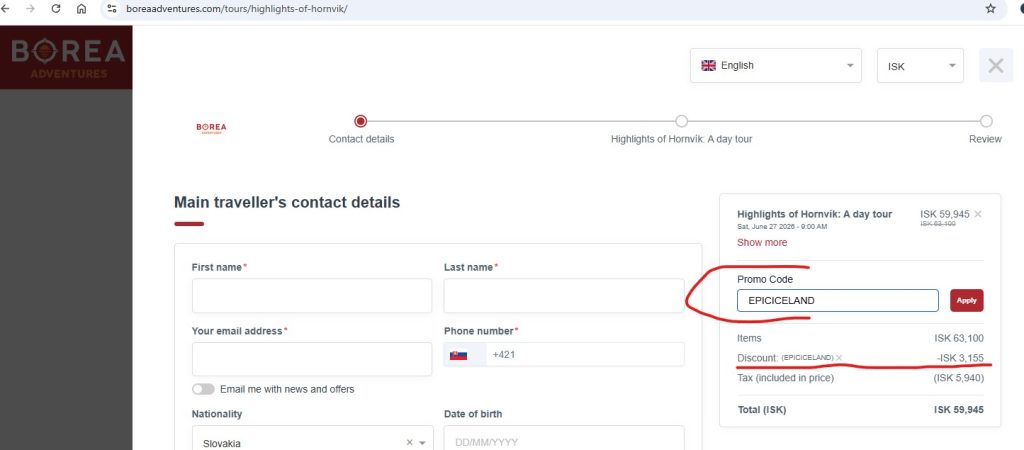Go to the browser home page icon
Screen dimensions: 1024x450
(81, 9)
